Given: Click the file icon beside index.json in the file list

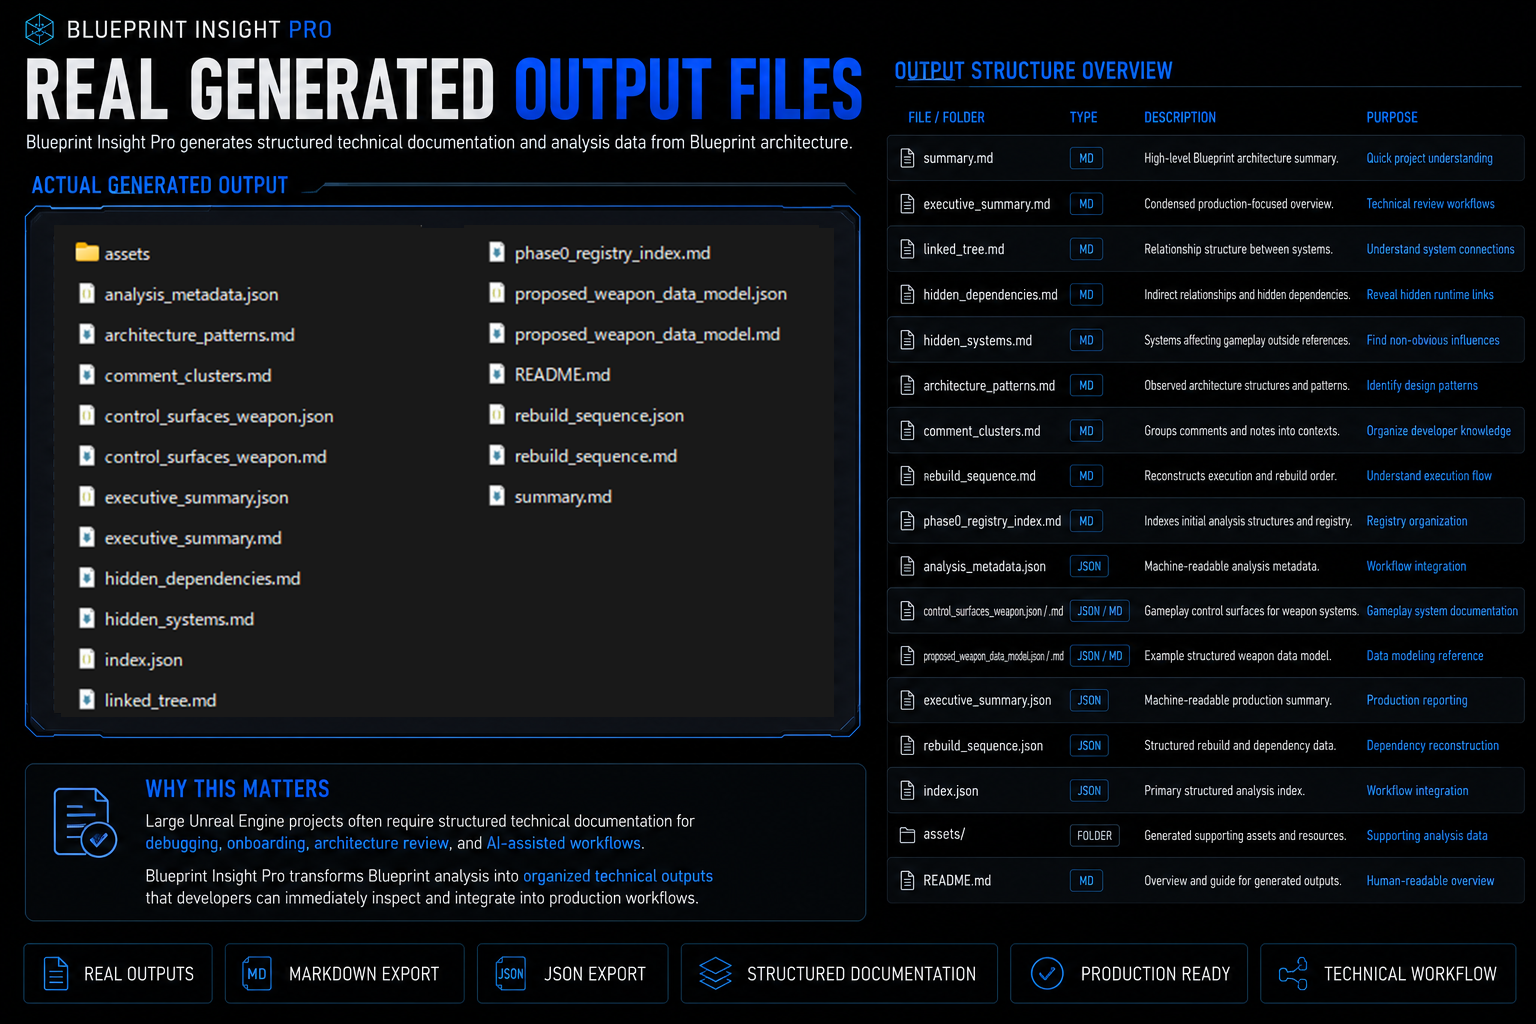Looking at the screenshot, I should coord(87,659).
